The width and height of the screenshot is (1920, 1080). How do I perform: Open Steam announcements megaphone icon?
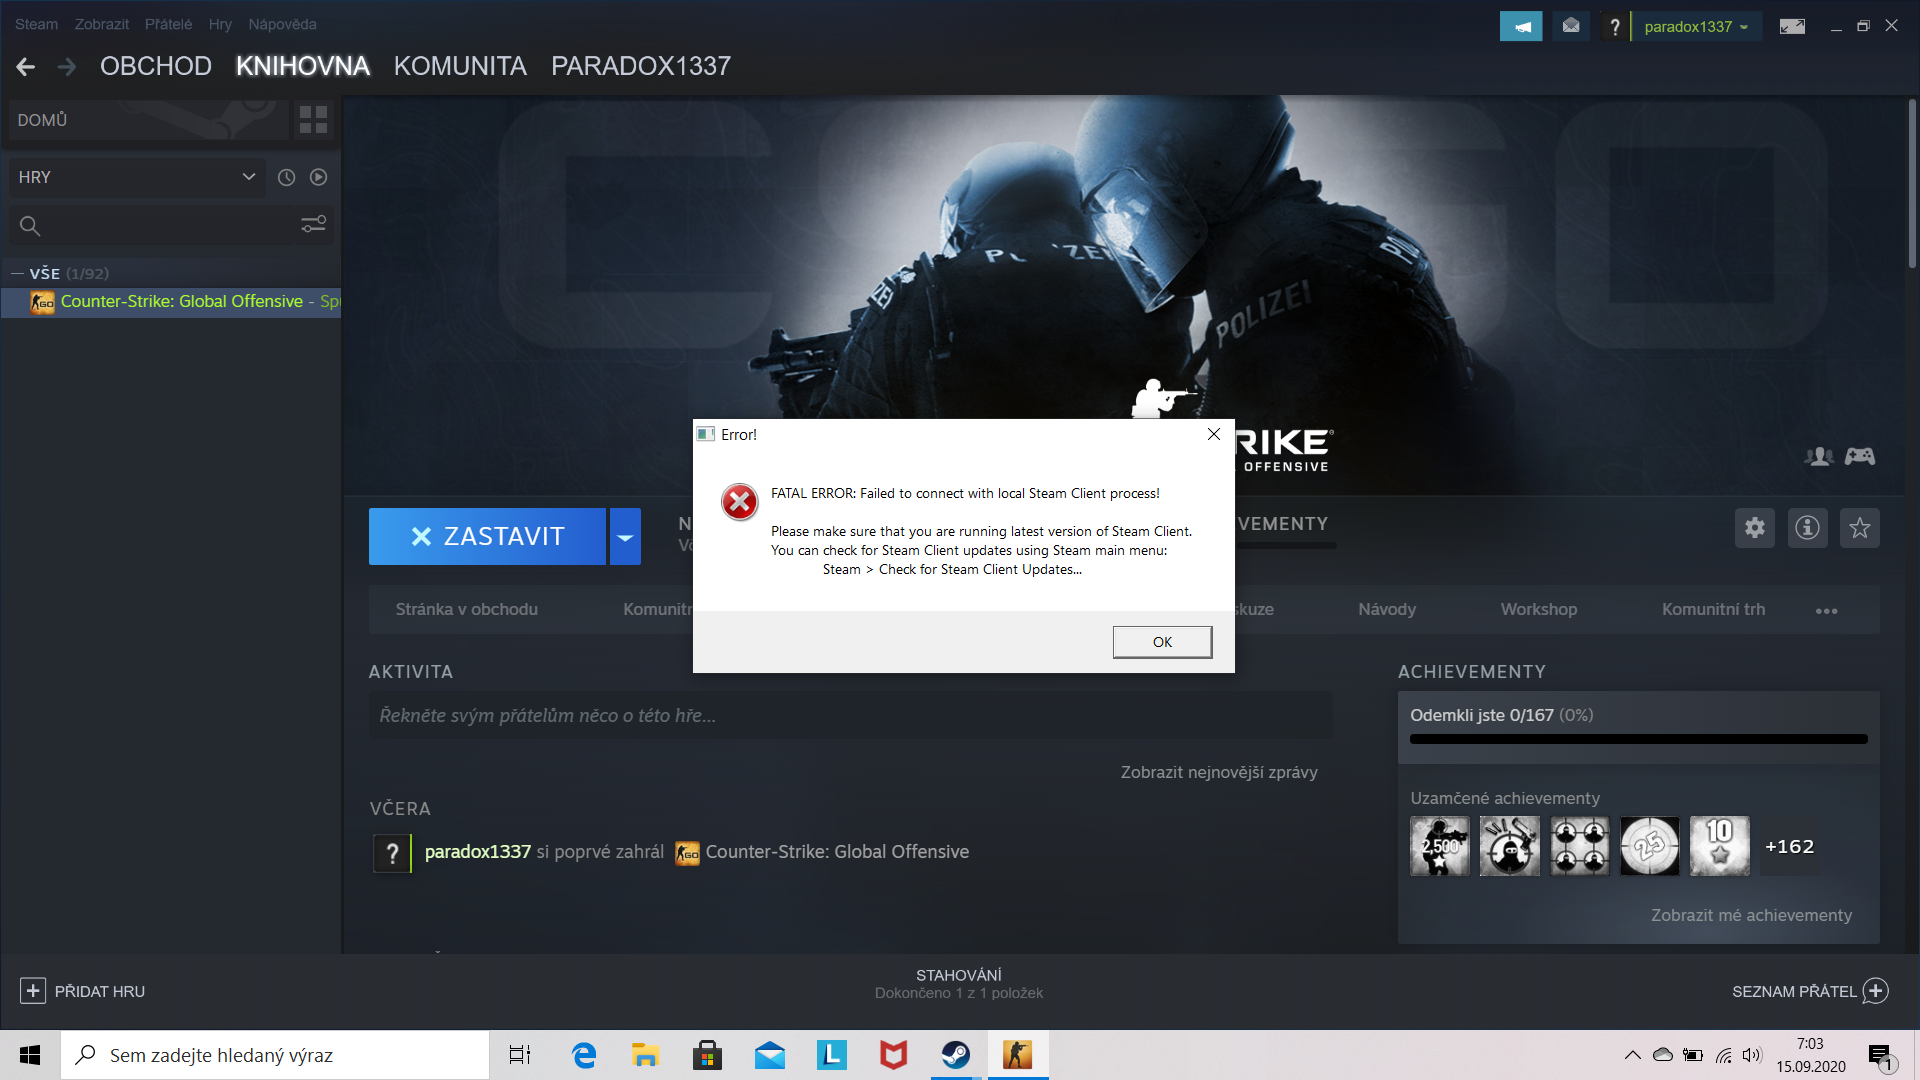coord(1521,27)
